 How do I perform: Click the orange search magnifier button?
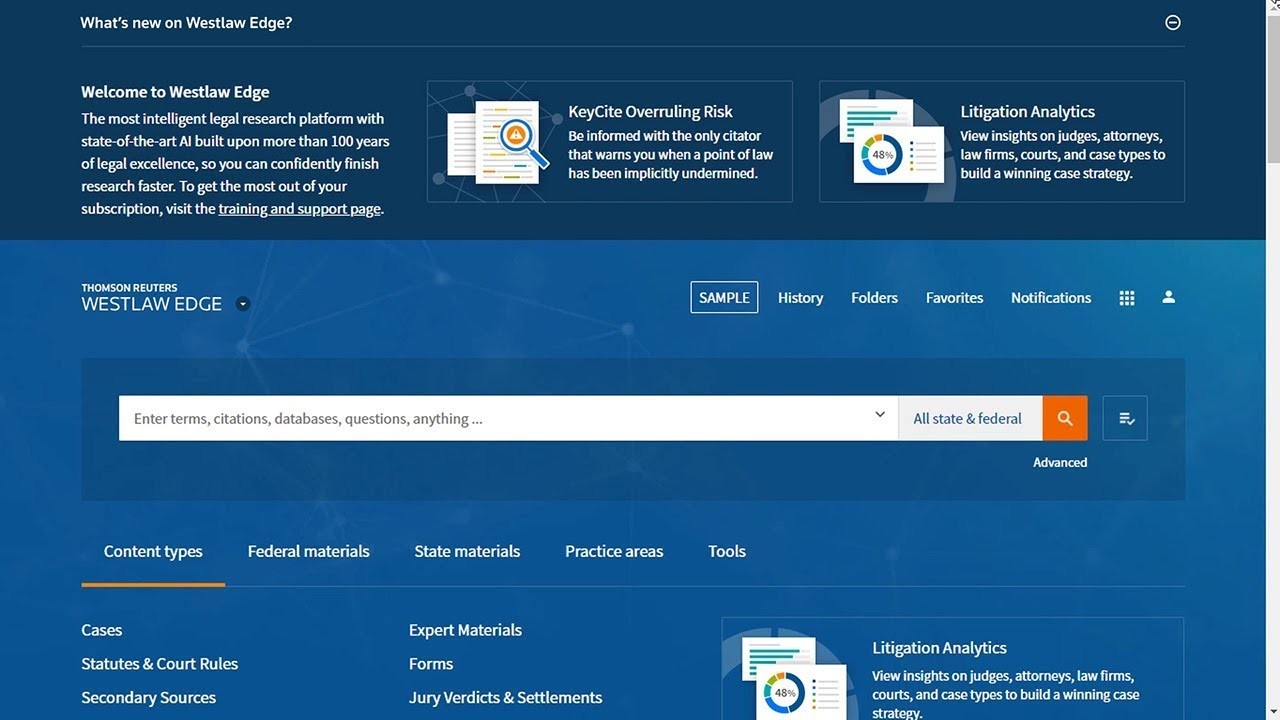click(x=1065, y=418)
